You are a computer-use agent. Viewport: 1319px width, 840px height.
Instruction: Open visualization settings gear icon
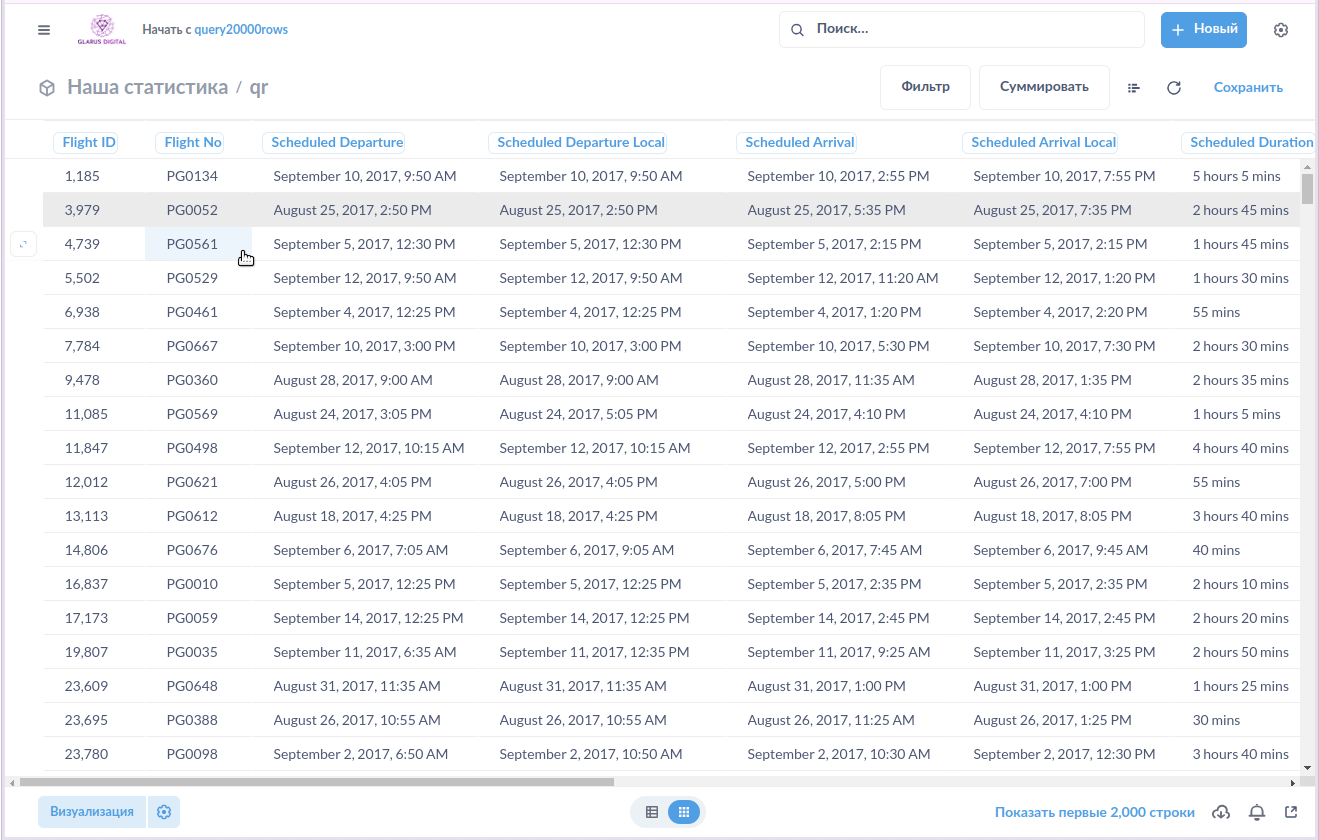(x=164, y=812)
